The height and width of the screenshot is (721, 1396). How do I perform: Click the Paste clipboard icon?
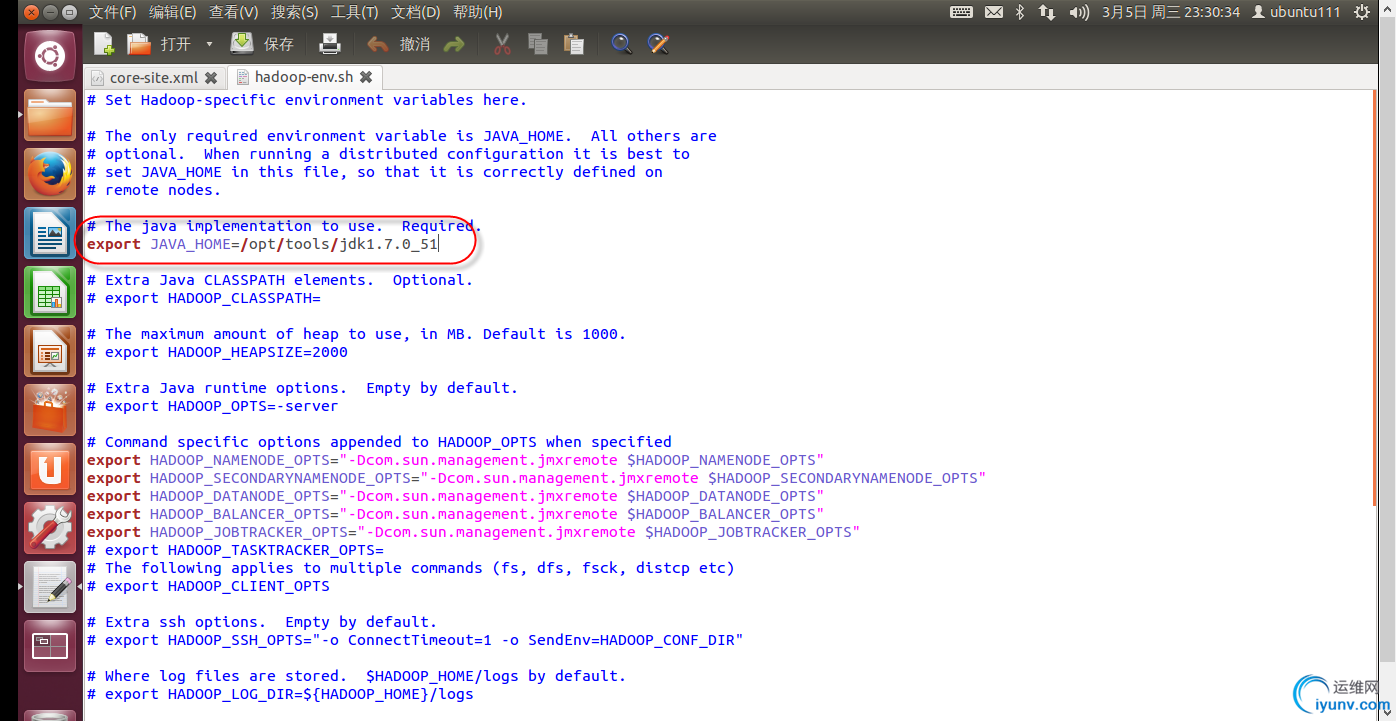573,44
